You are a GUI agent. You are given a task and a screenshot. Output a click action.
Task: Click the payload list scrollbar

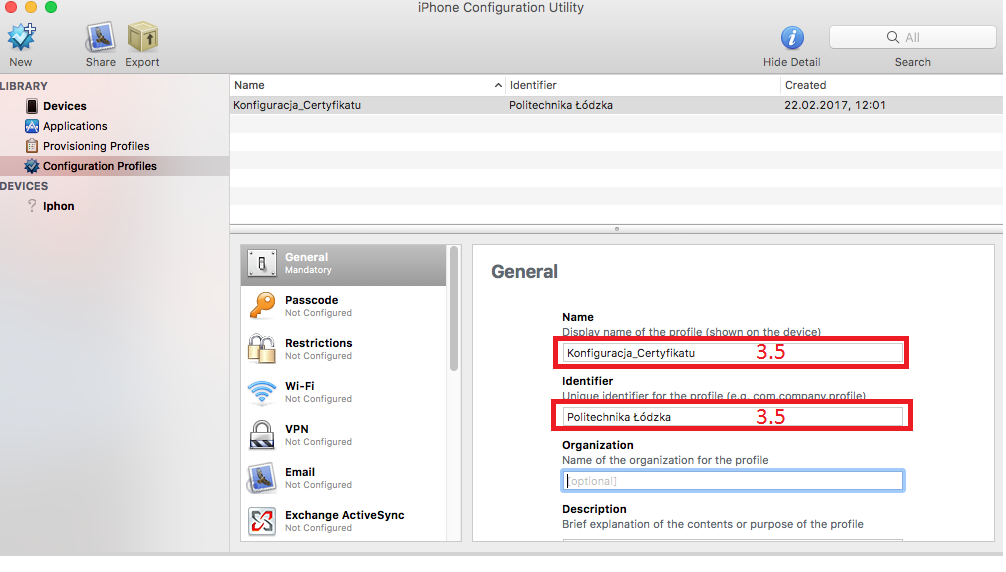point(454,309)
